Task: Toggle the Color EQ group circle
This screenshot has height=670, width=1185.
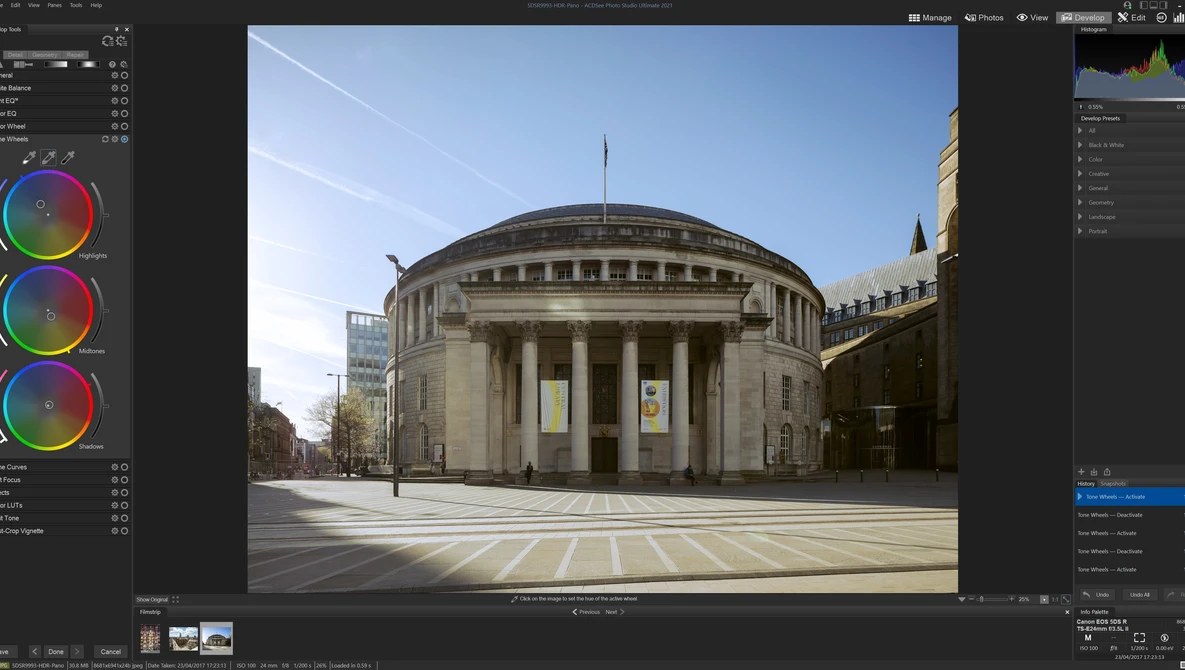Action: coord(125,113)
